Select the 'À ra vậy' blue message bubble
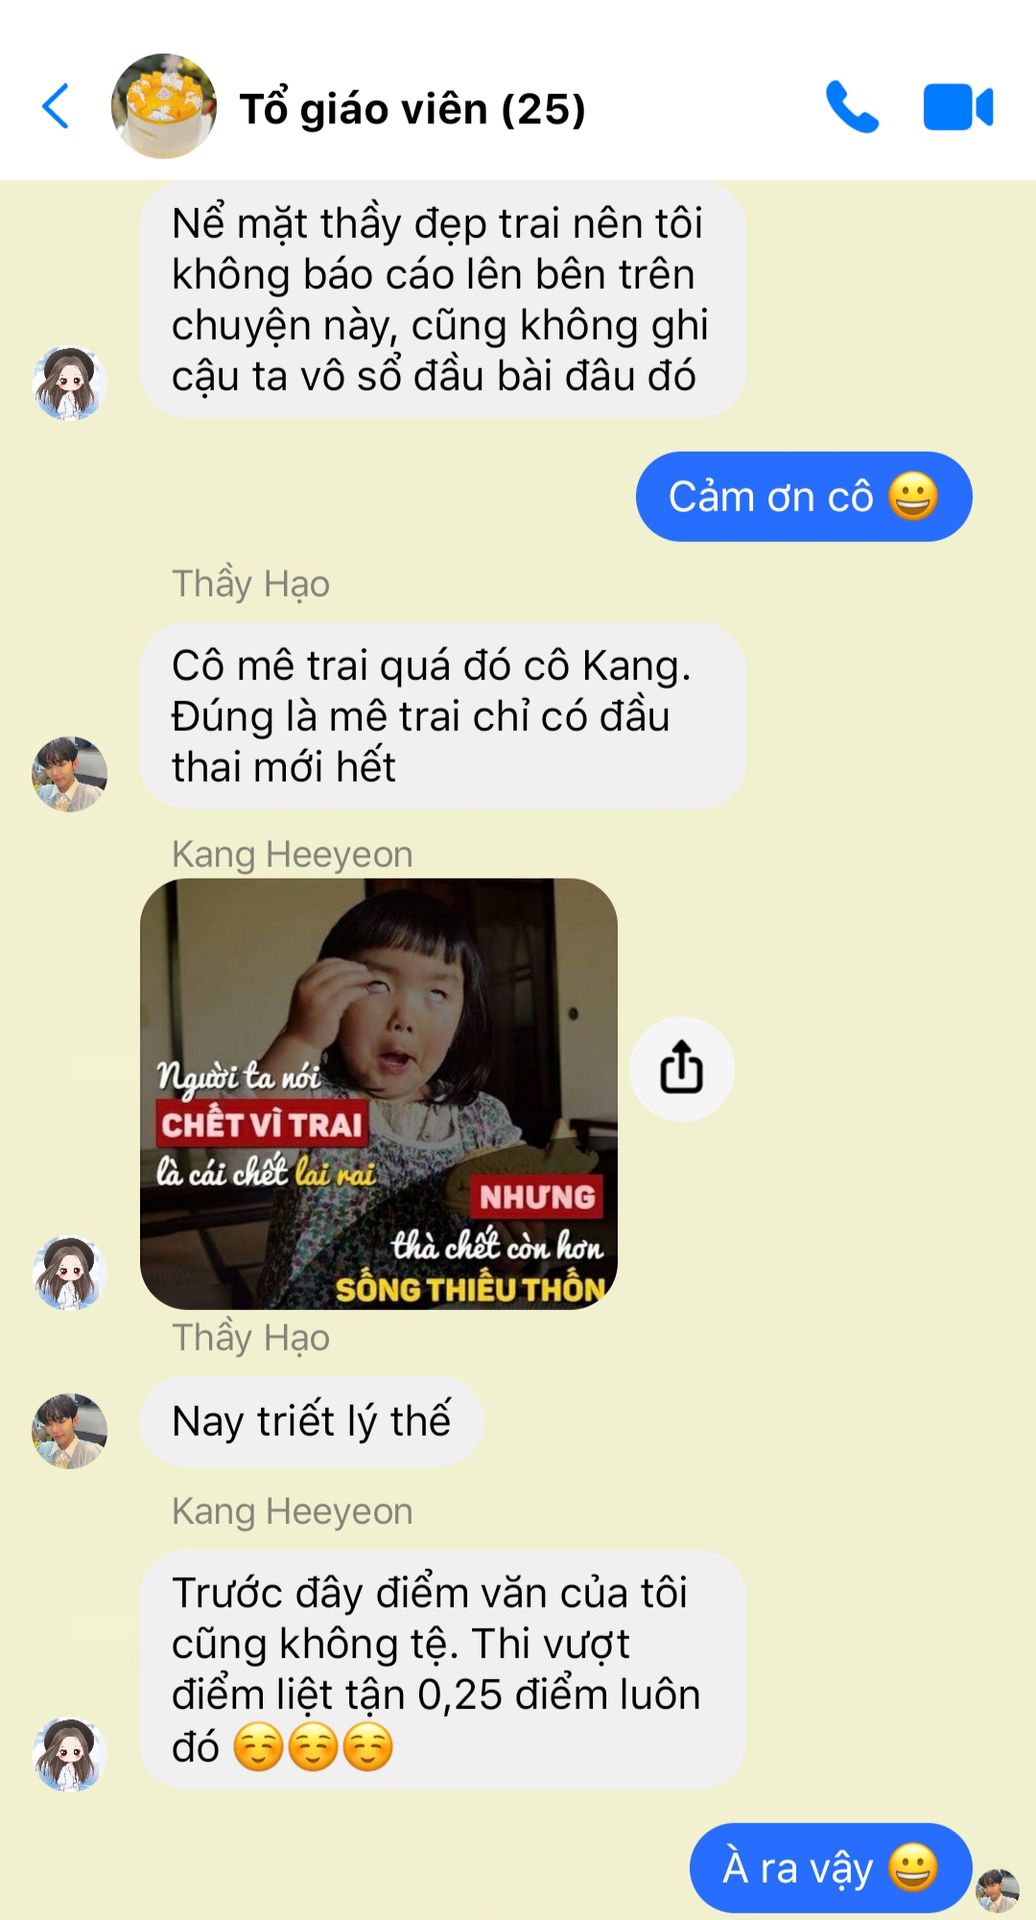This screenshot has height=1920, width=1036. 831,1868
